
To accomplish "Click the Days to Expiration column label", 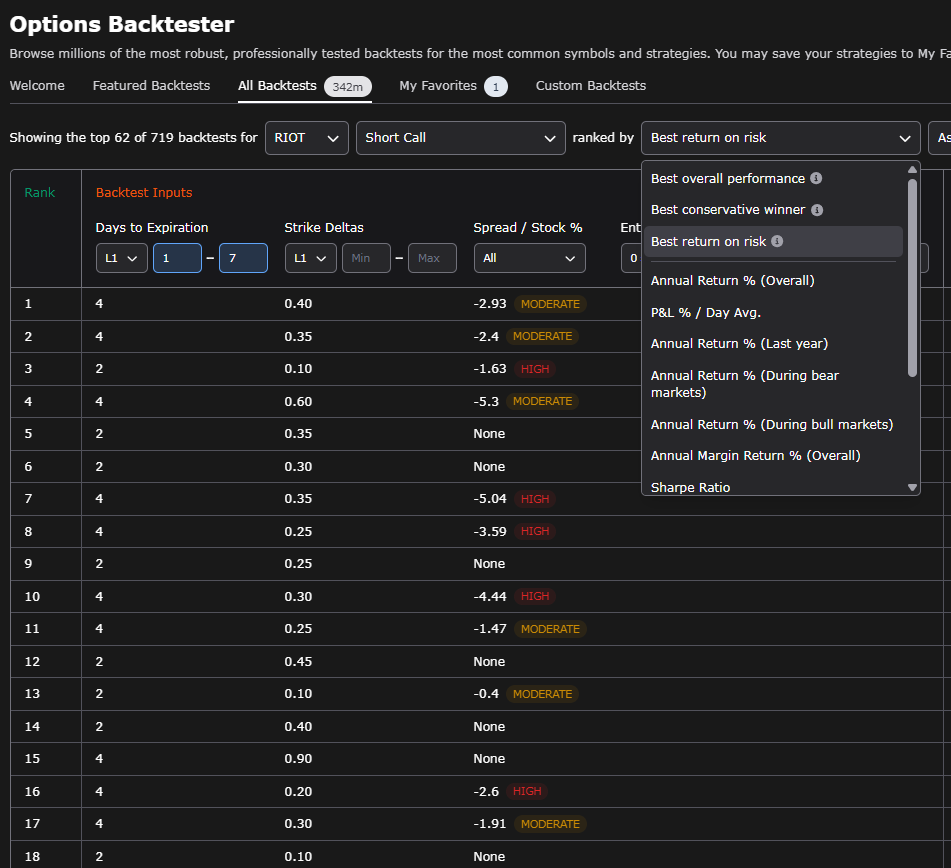I will 152,227.
